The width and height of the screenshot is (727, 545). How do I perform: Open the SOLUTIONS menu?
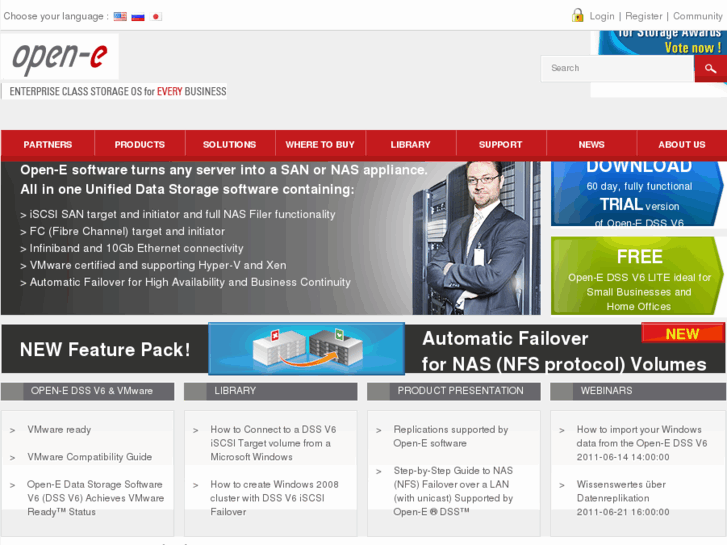click(230, 145)
